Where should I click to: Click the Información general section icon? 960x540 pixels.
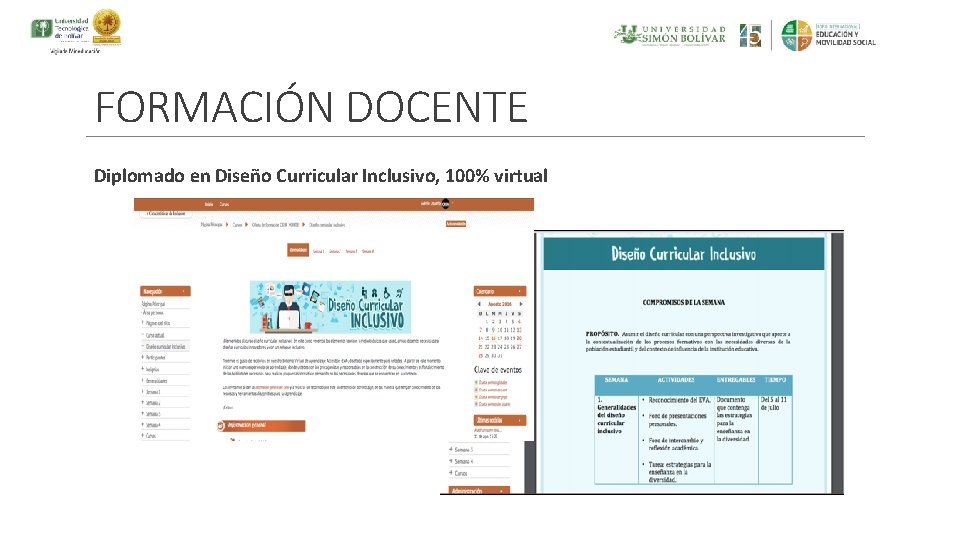click(221, 426)
